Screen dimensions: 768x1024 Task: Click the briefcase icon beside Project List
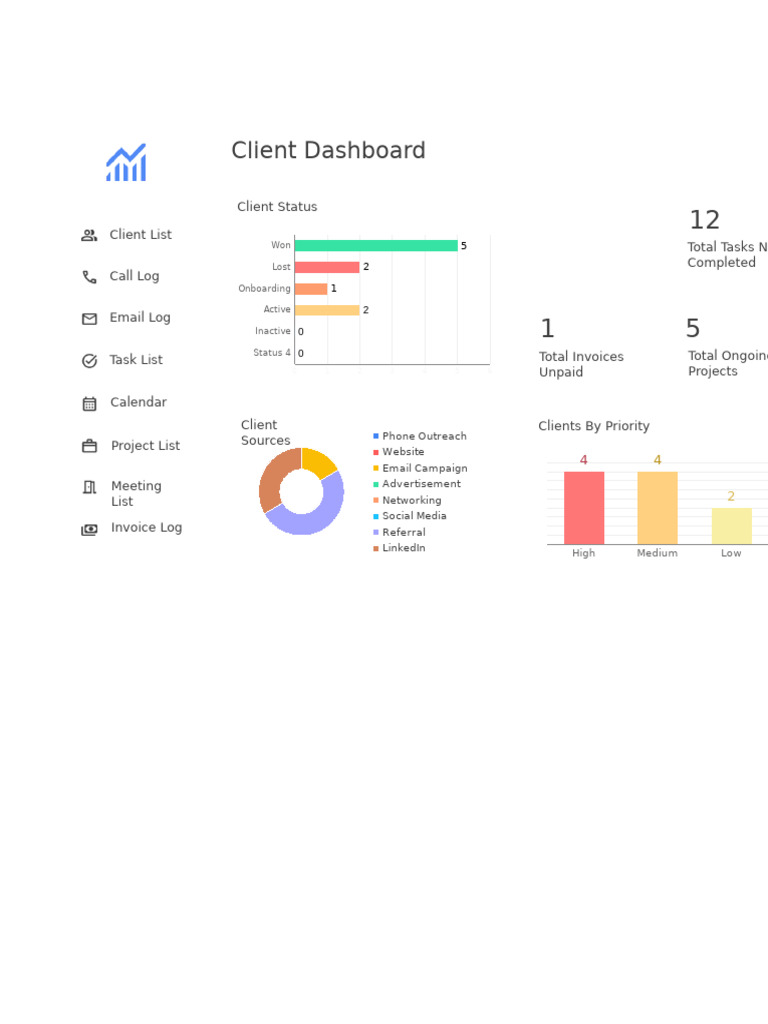click(x=89, y=446)
